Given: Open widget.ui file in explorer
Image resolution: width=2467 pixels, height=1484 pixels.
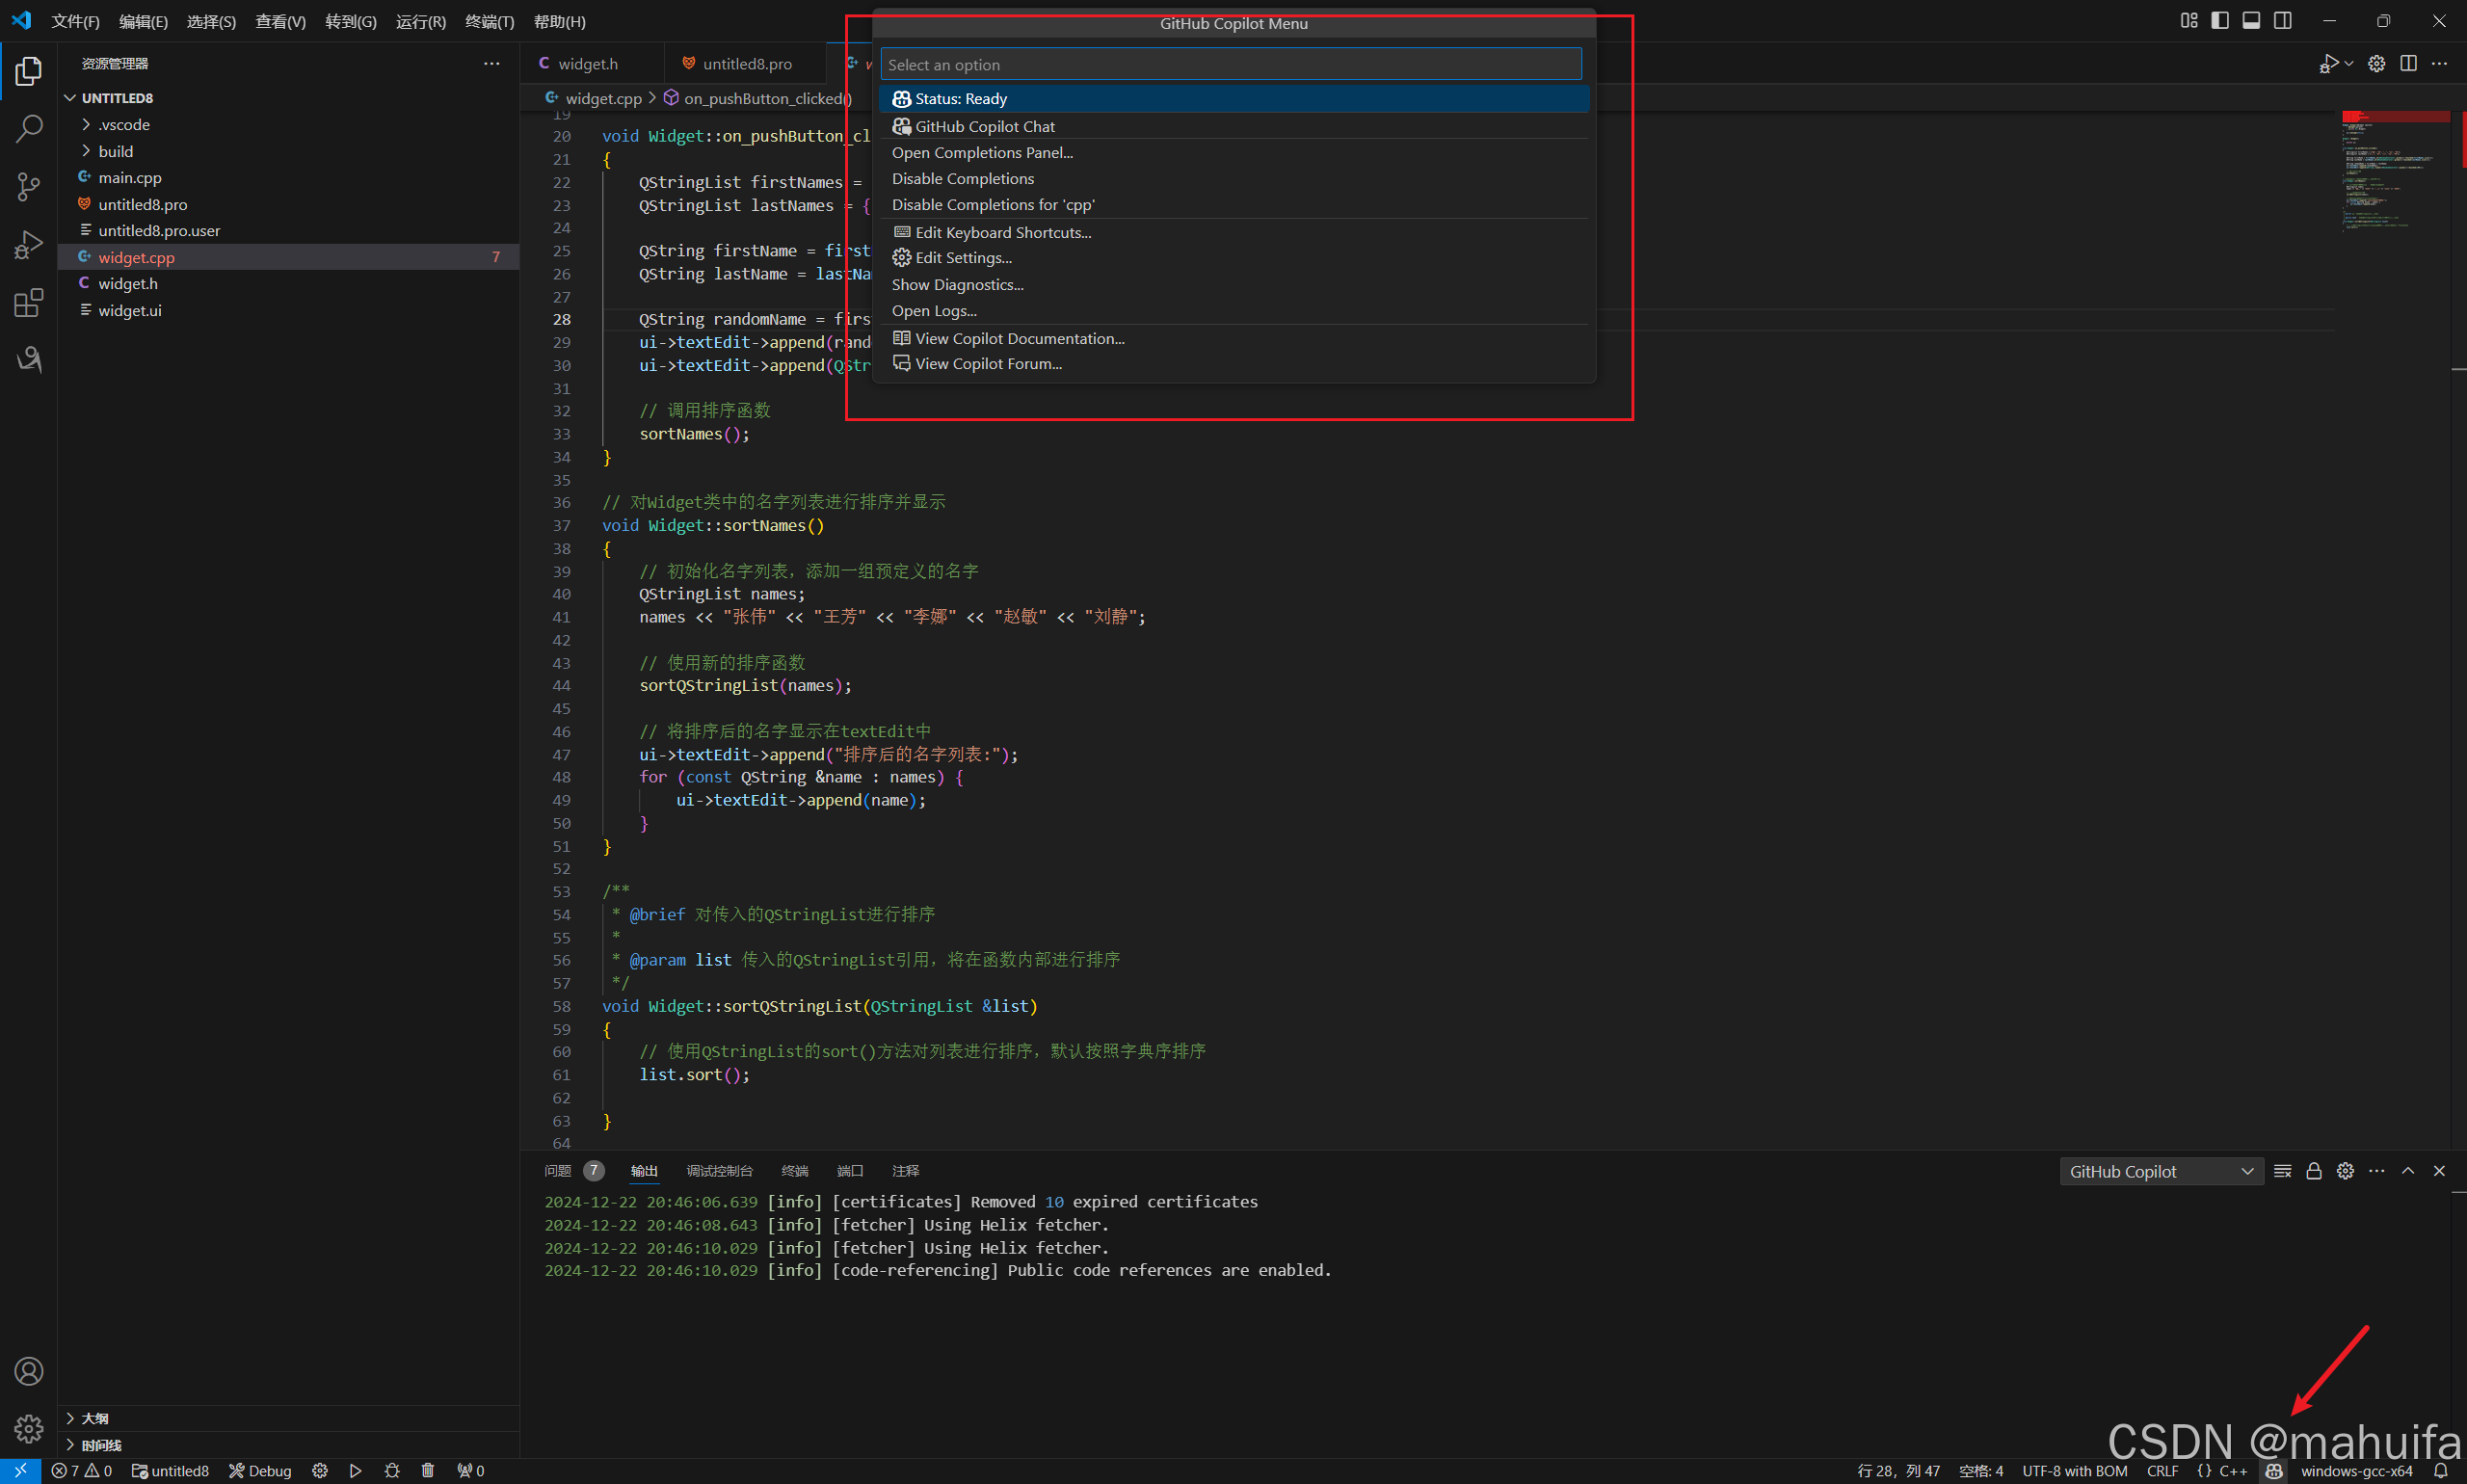Looking at the screenshot, I should coord(289,311).
